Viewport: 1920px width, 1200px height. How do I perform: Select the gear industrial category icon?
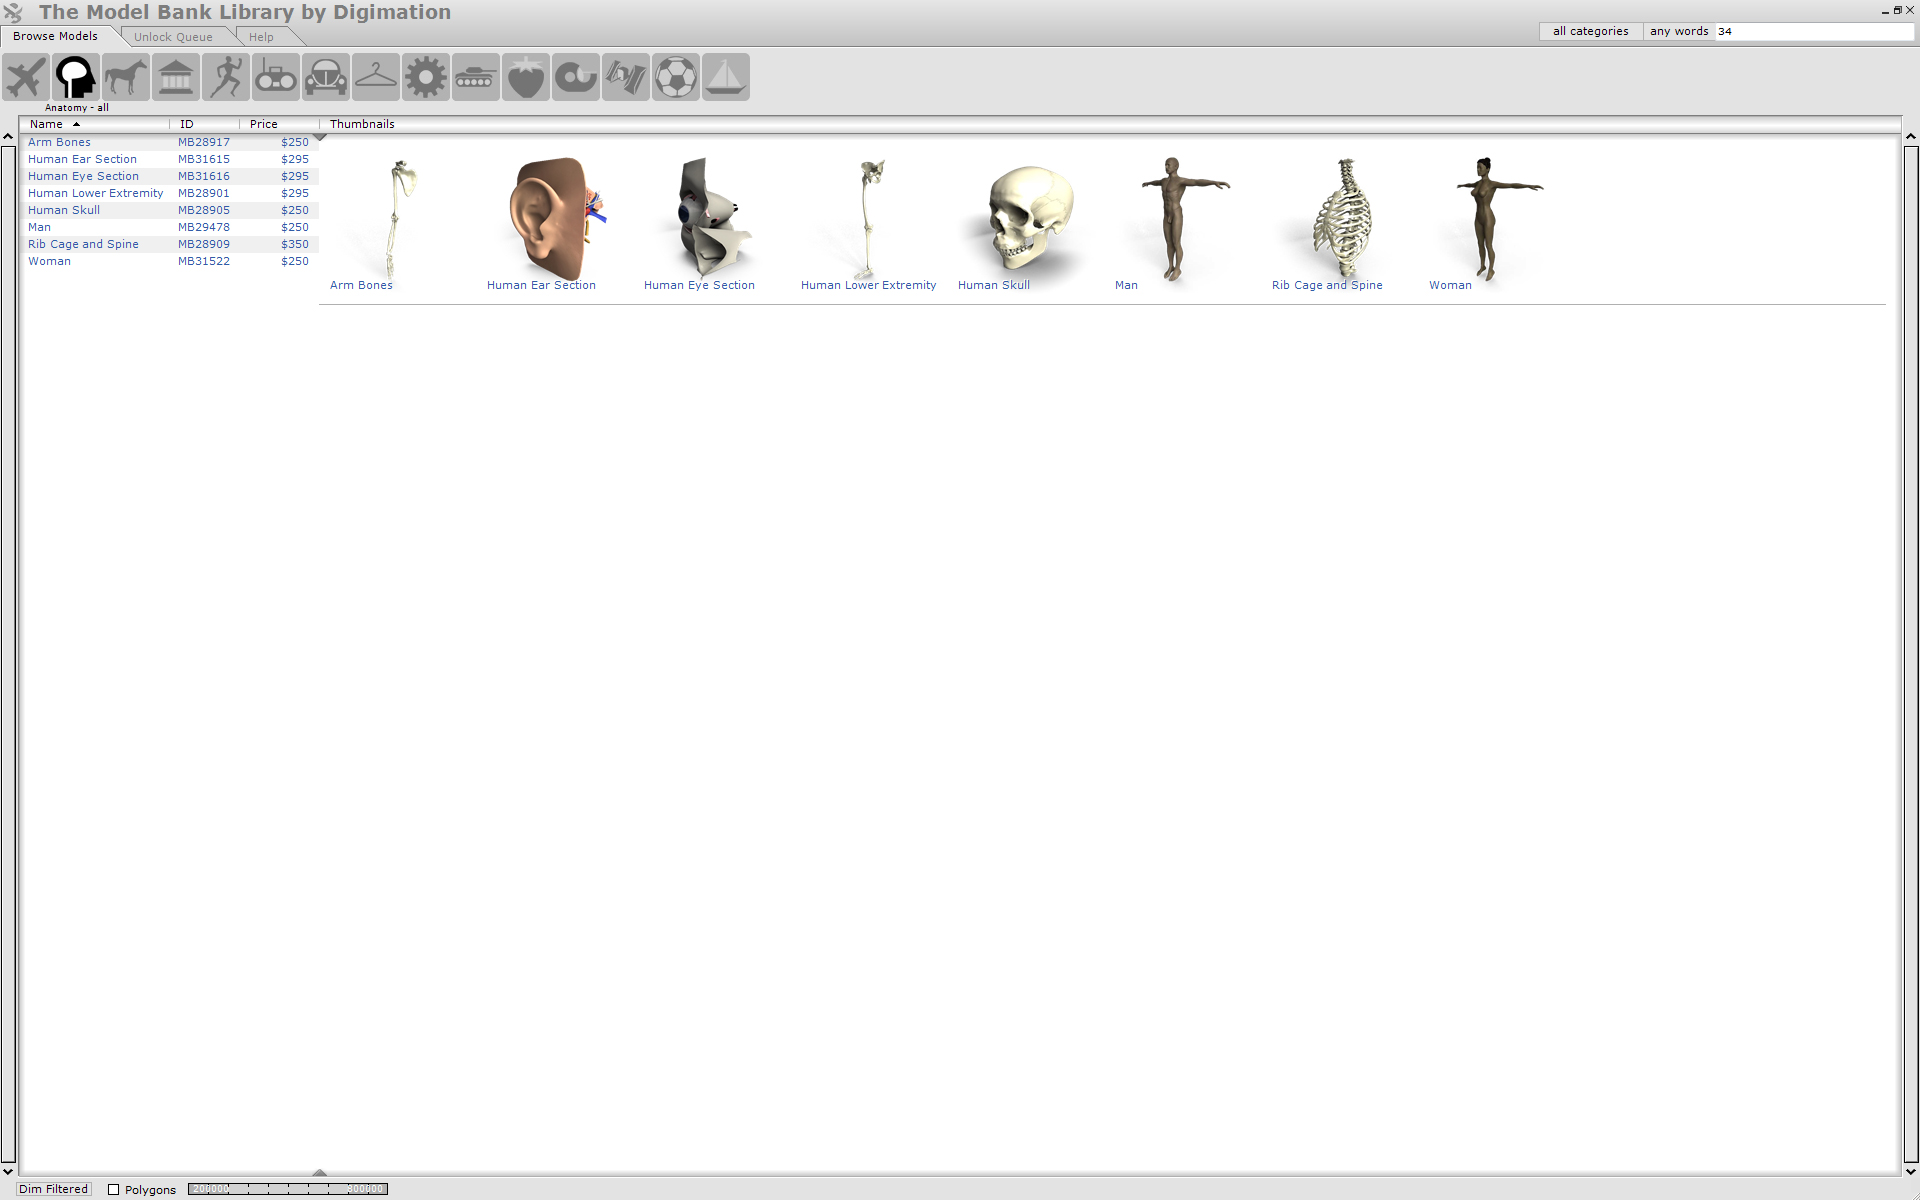(426, 77)
